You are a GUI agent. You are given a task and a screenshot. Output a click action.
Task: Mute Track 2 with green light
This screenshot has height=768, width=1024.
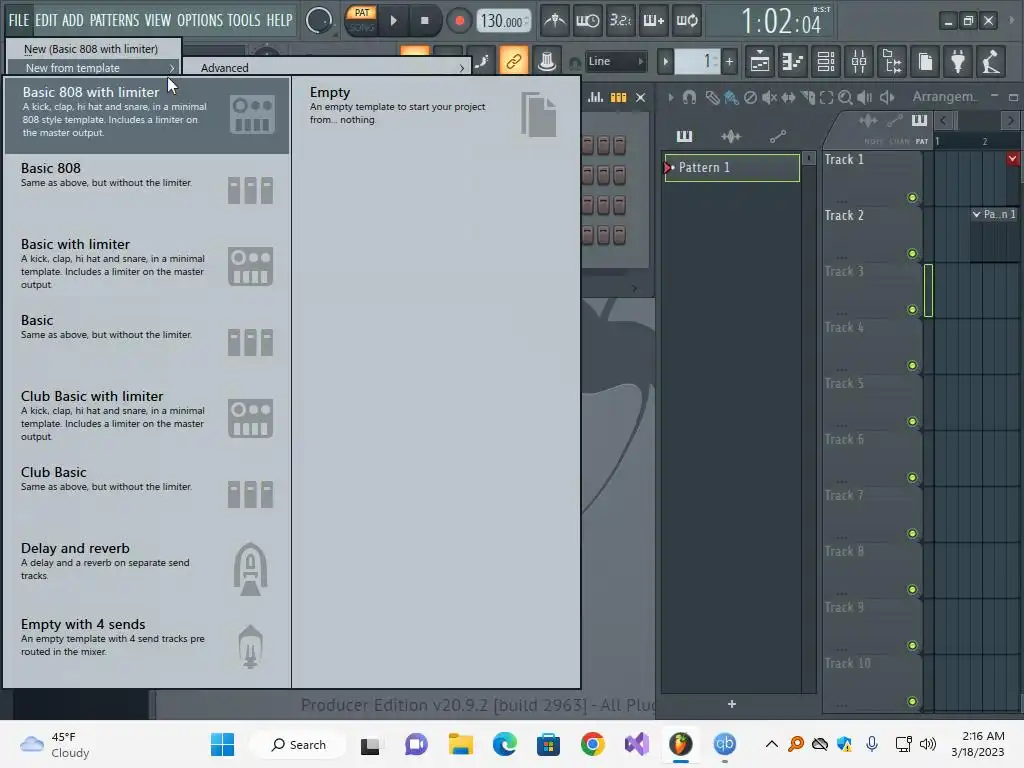[x=912, y=253]
